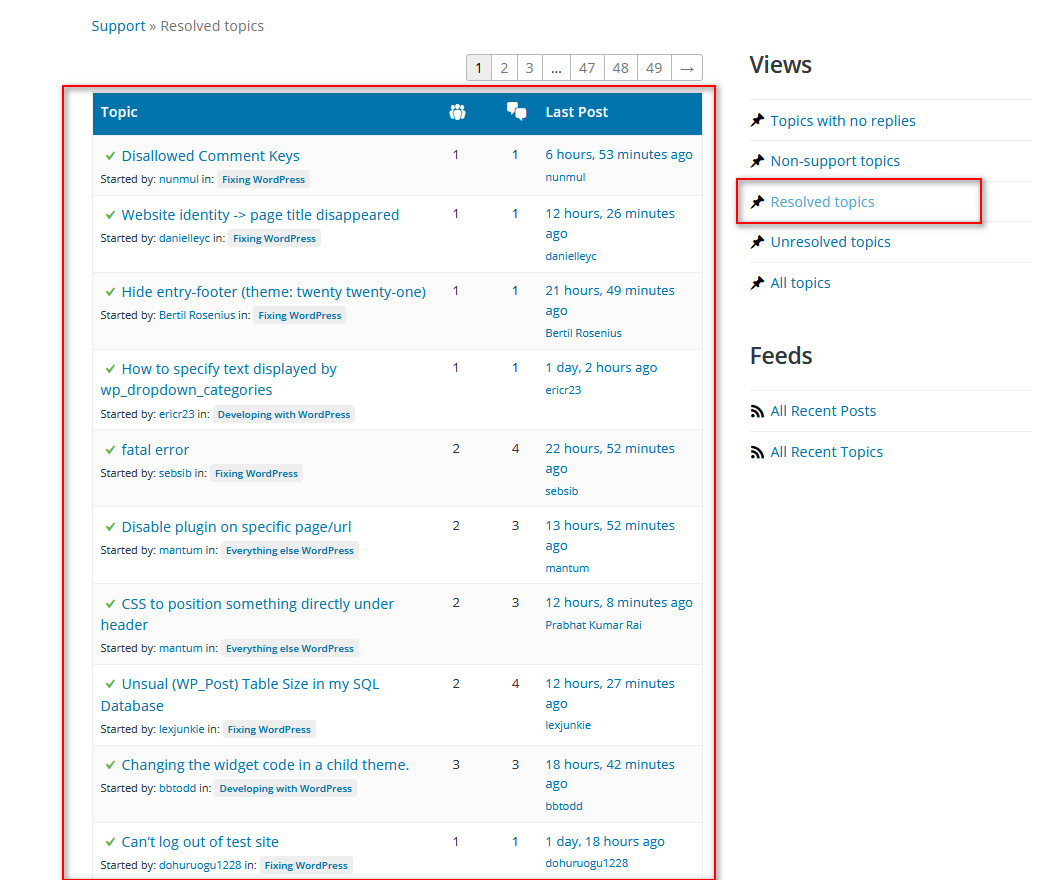This screenshot has height=880, width=1042.
Task: Open Can't log out of test site topic
Action: point(199,842)
